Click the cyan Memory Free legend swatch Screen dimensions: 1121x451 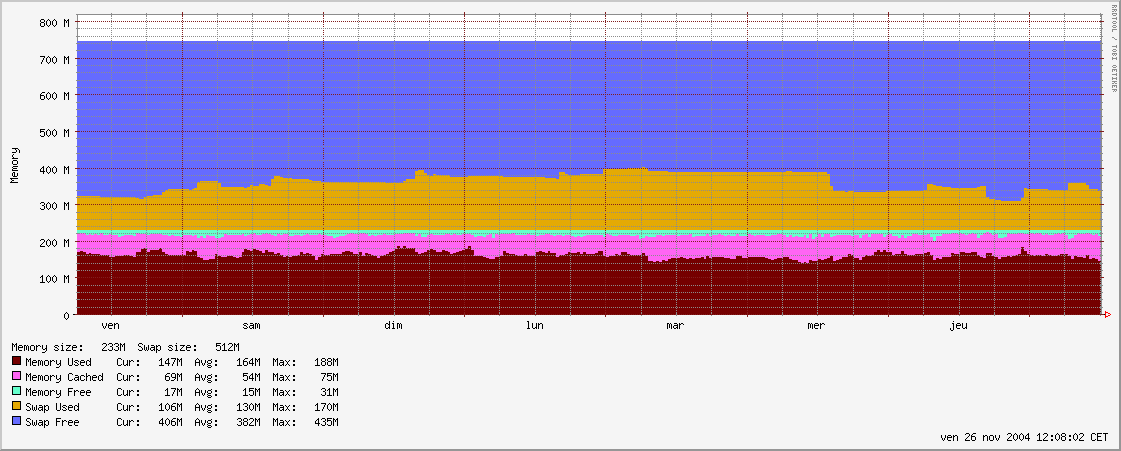(x=16, y=392)
